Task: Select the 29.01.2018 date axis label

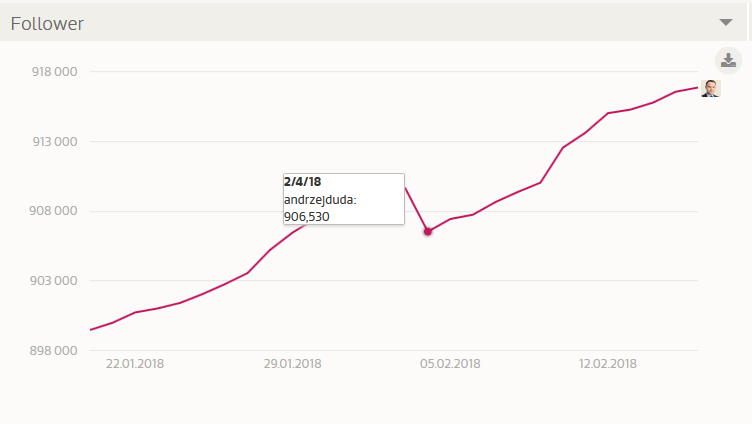Action: (293, 363)
